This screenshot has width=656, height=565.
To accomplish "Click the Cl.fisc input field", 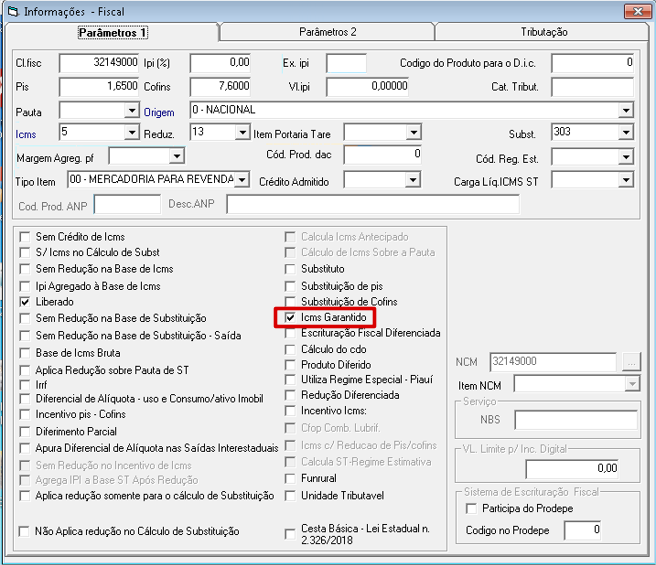I will pos(99,63).
